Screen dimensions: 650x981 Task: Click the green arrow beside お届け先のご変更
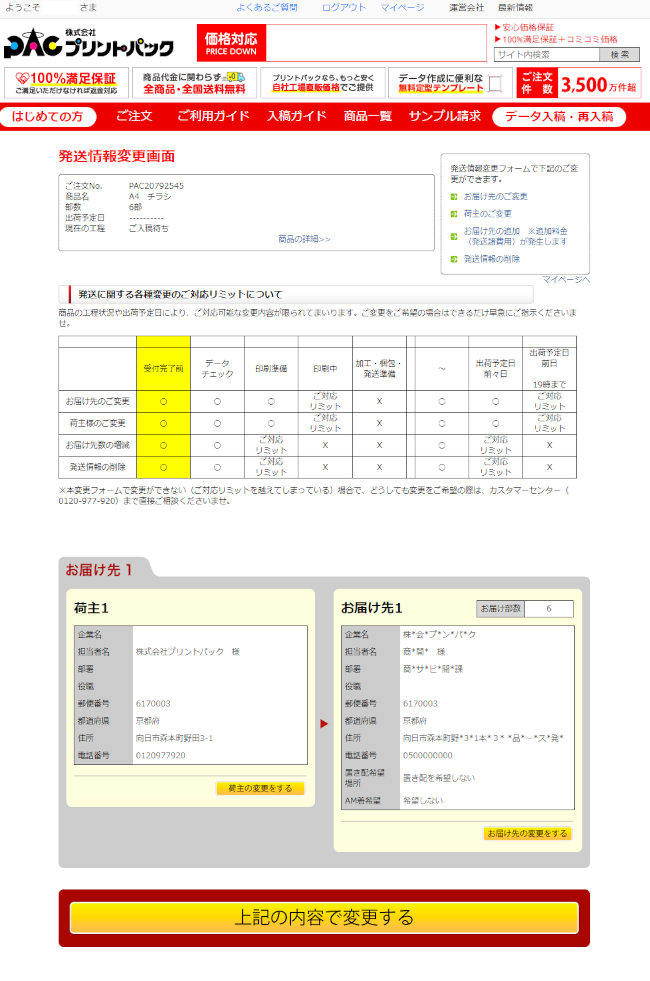[454, 197]
